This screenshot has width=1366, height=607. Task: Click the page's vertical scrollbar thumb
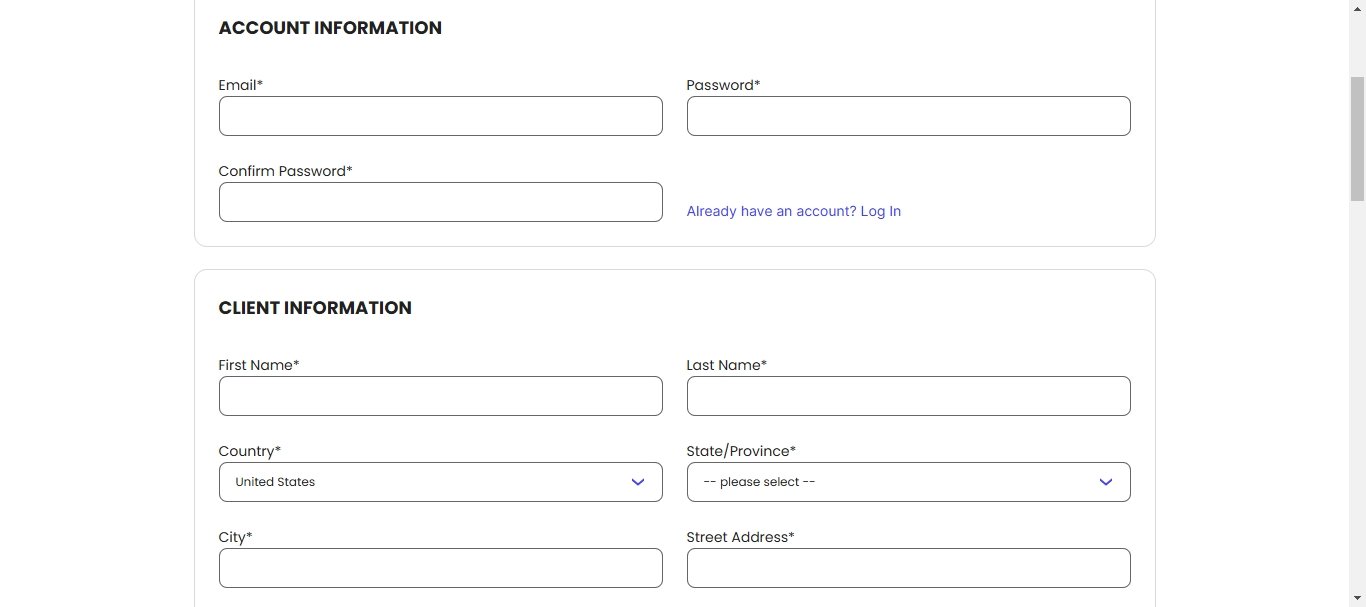[x=1357, y=138]
